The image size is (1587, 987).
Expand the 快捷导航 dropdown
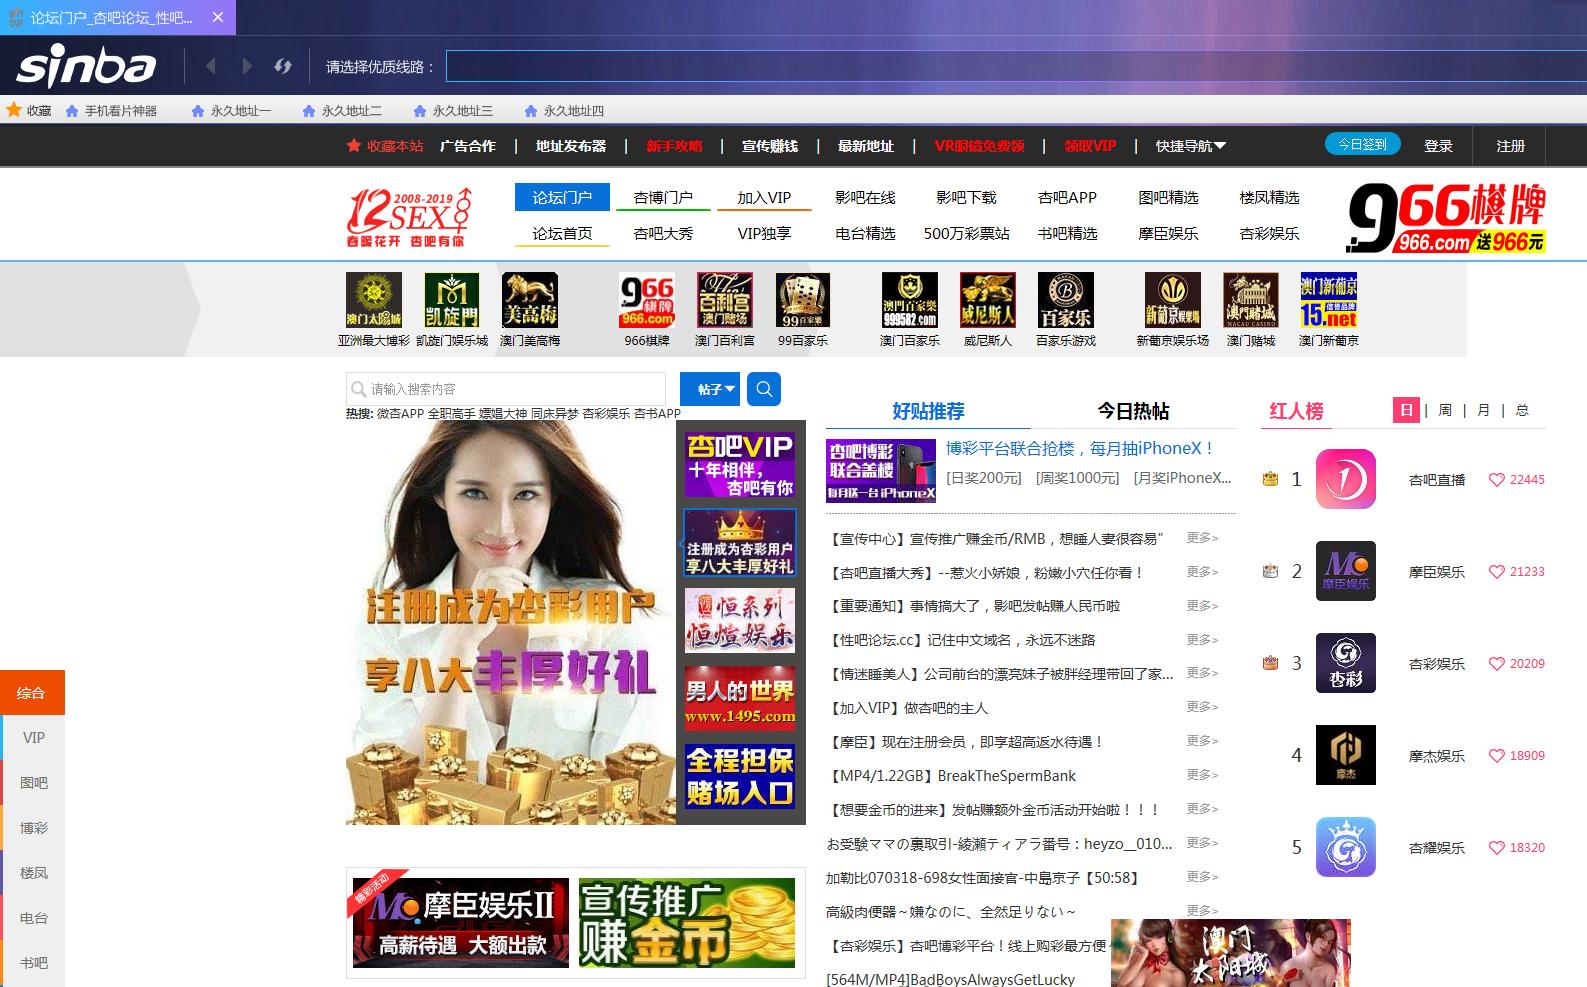(1190, 146)
